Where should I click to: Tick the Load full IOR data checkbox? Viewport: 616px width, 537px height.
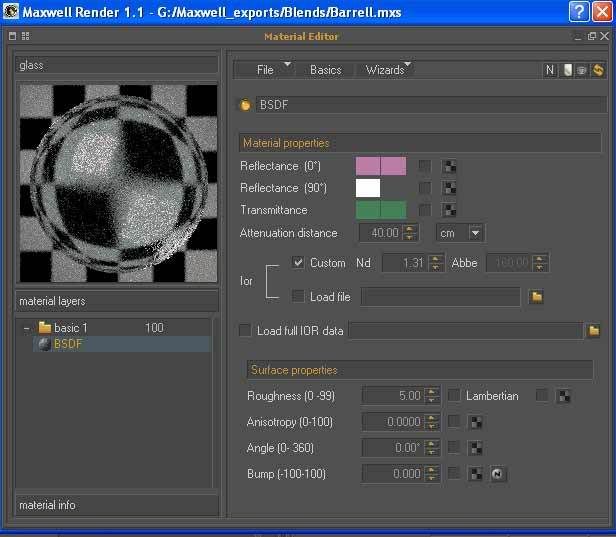point(246,331)
